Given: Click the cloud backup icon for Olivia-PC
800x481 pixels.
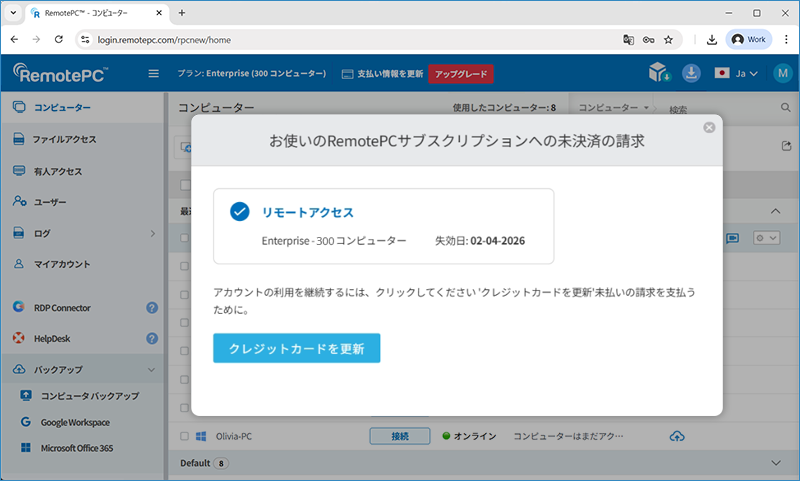Looking at the screenshot, I should point(677,436).
